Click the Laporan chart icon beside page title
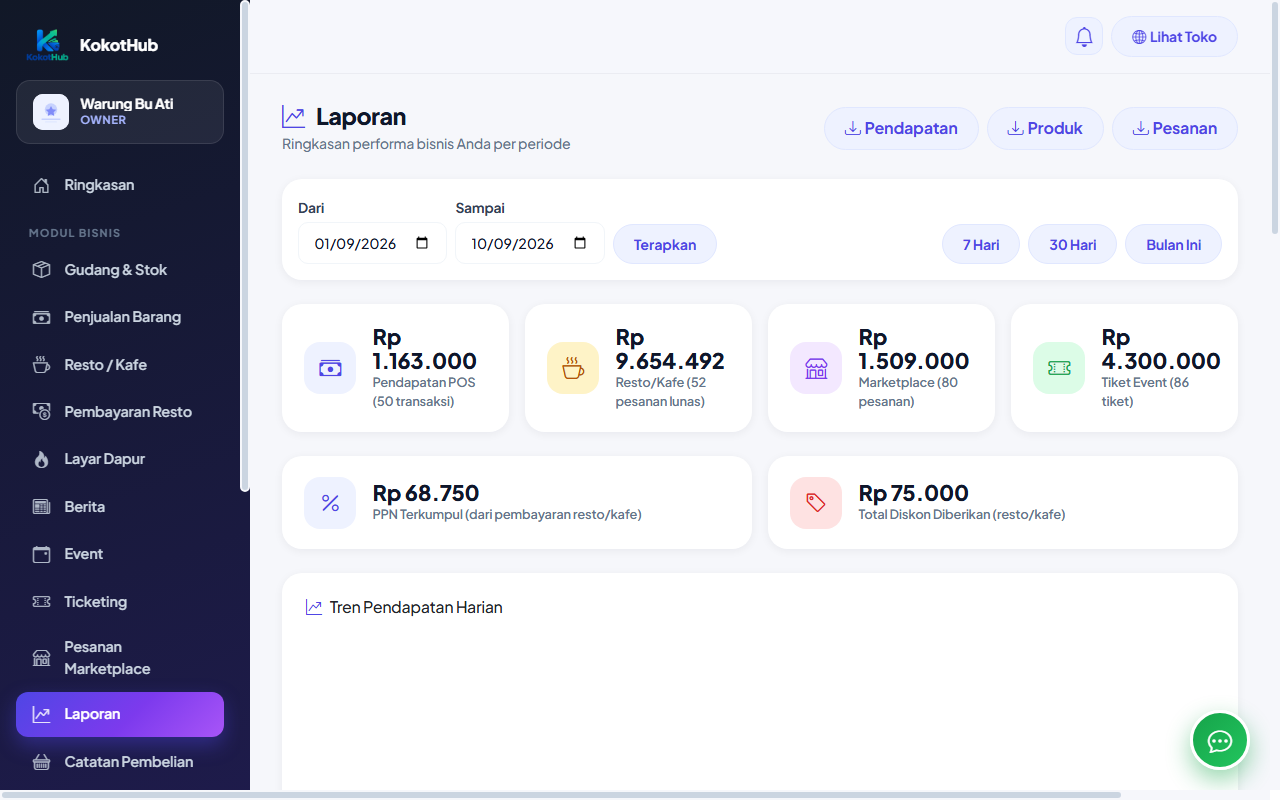This screenshot has height=800, width=1280. point(294,117)
